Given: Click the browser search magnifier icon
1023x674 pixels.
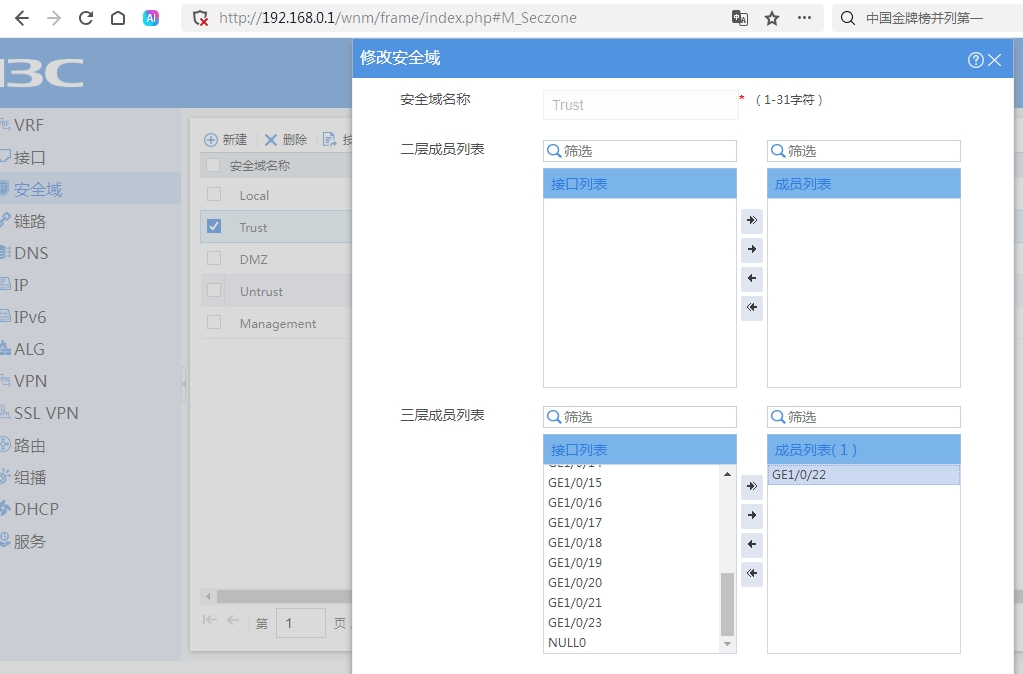Looking at the screenshot, I should pos(847,18).
